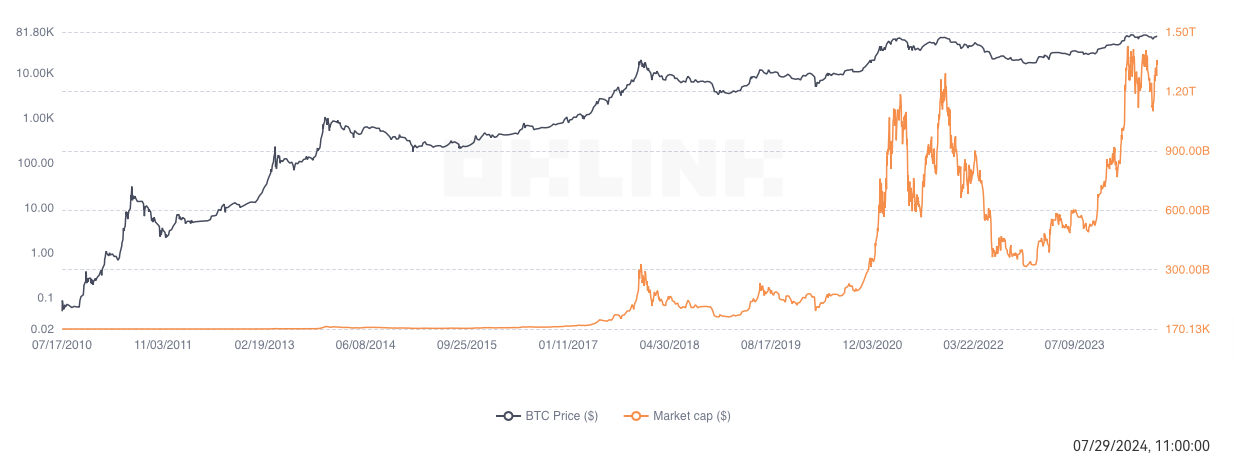The height and width of the screenshot is (467, 1234).
Task: Click the 02/19/2013 x-axis date label
Action: 265,345
